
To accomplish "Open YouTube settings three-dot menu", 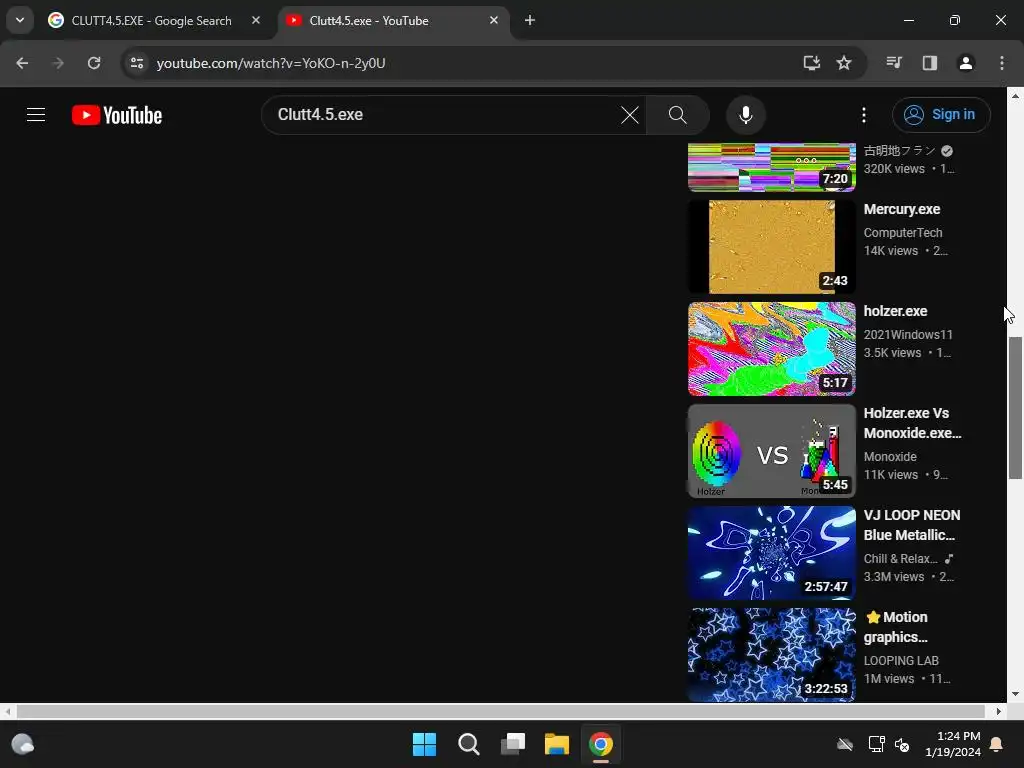I will (x=863, y=115).
